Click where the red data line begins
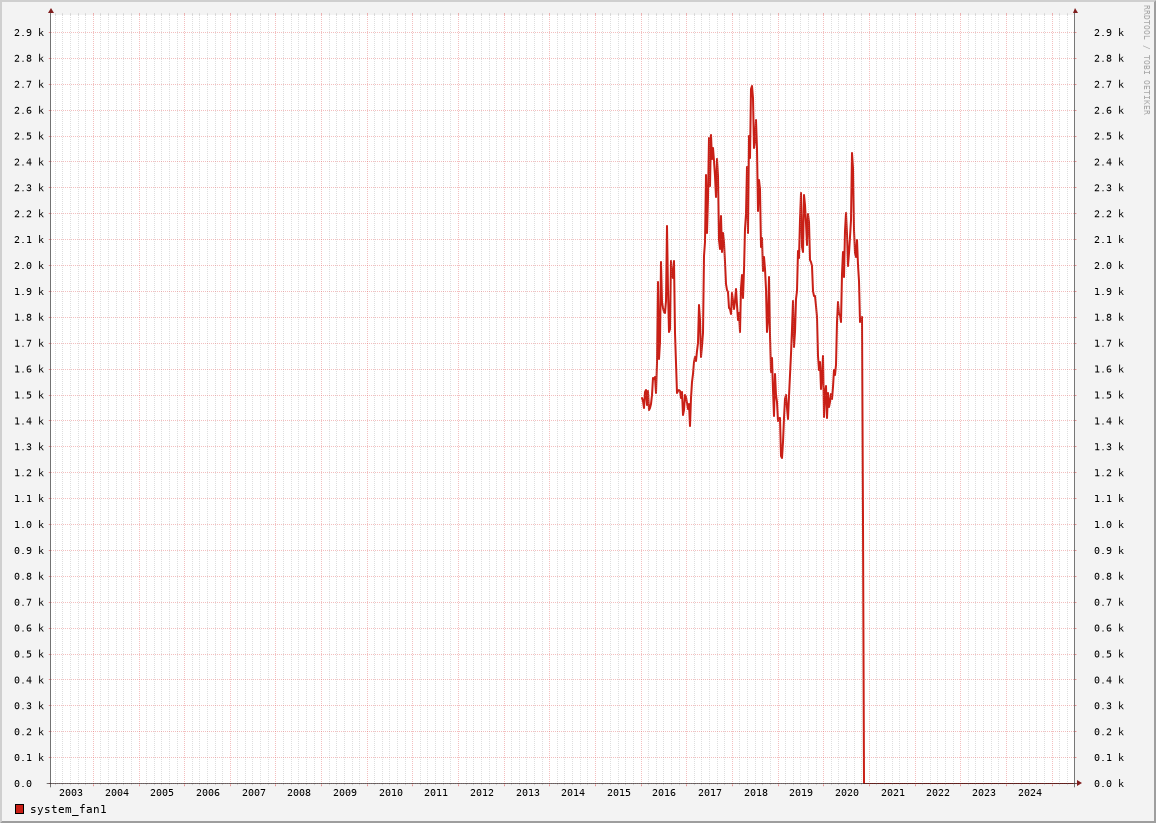This screenshot has height=823, width=1156. tap(642, 398)
